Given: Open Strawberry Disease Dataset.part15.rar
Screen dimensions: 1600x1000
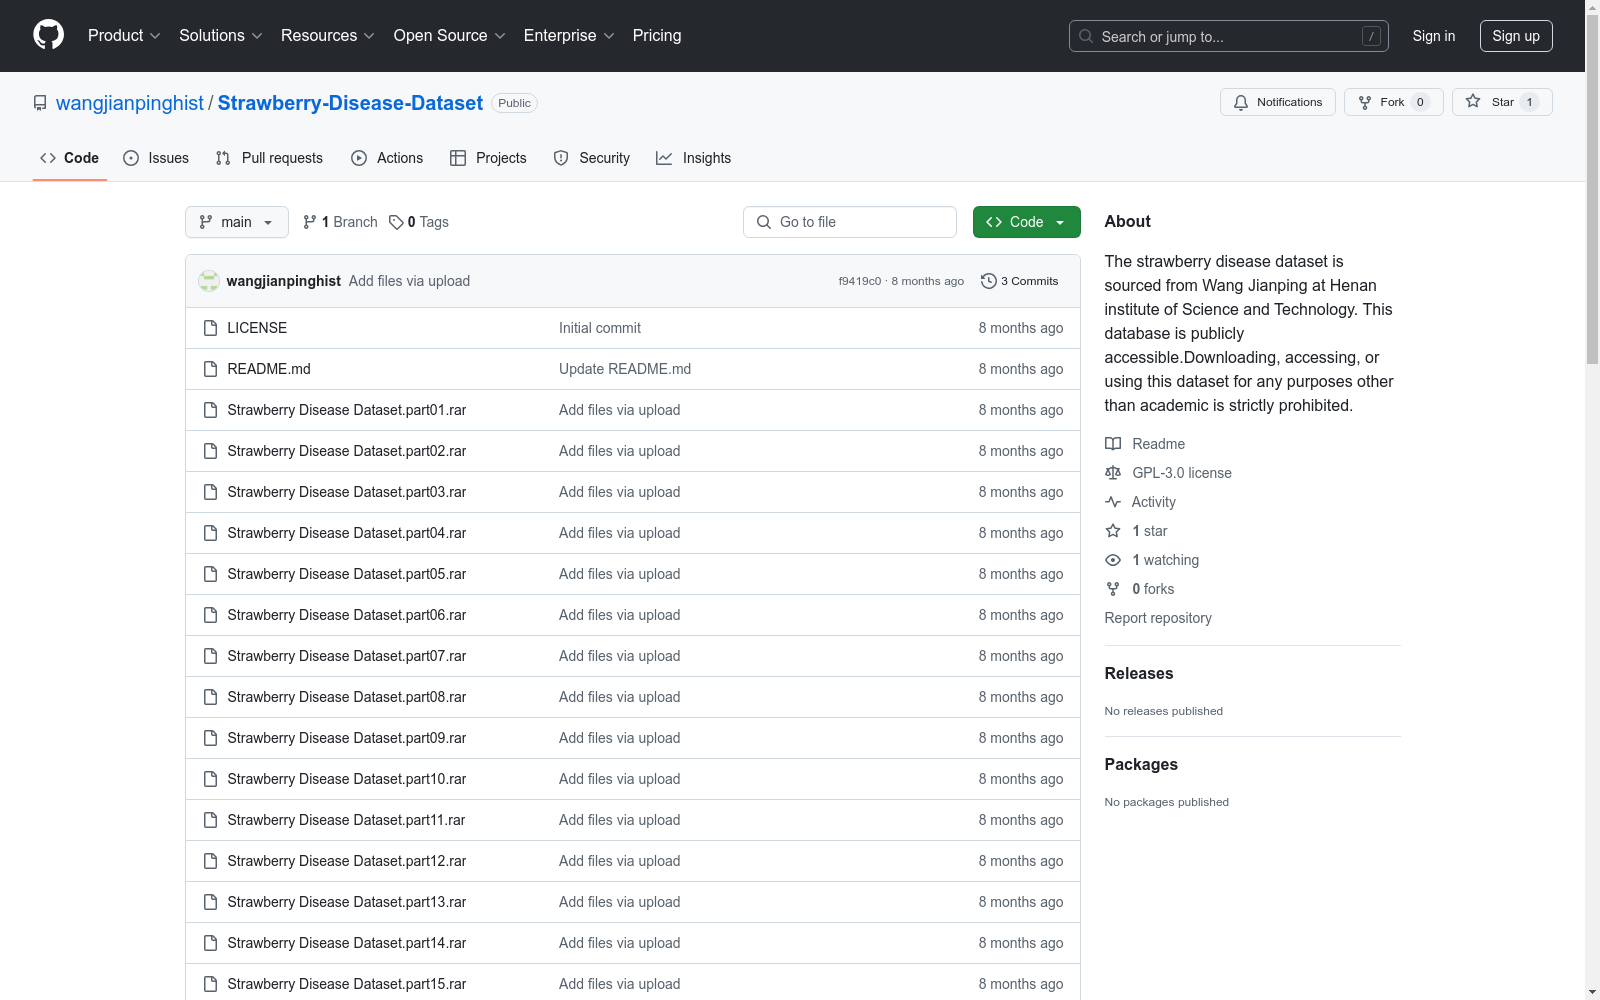Looking at the screenshot, I should pos(347,984).
